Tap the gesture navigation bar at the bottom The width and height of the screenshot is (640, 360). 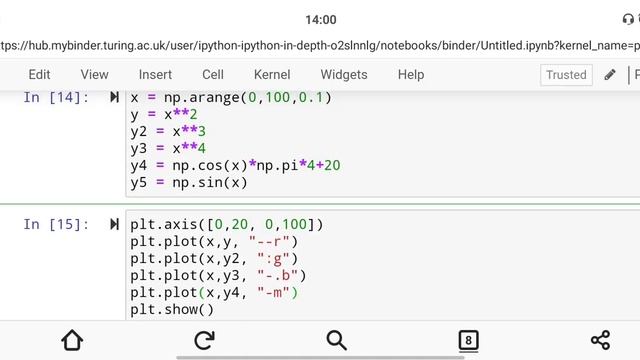320,358
